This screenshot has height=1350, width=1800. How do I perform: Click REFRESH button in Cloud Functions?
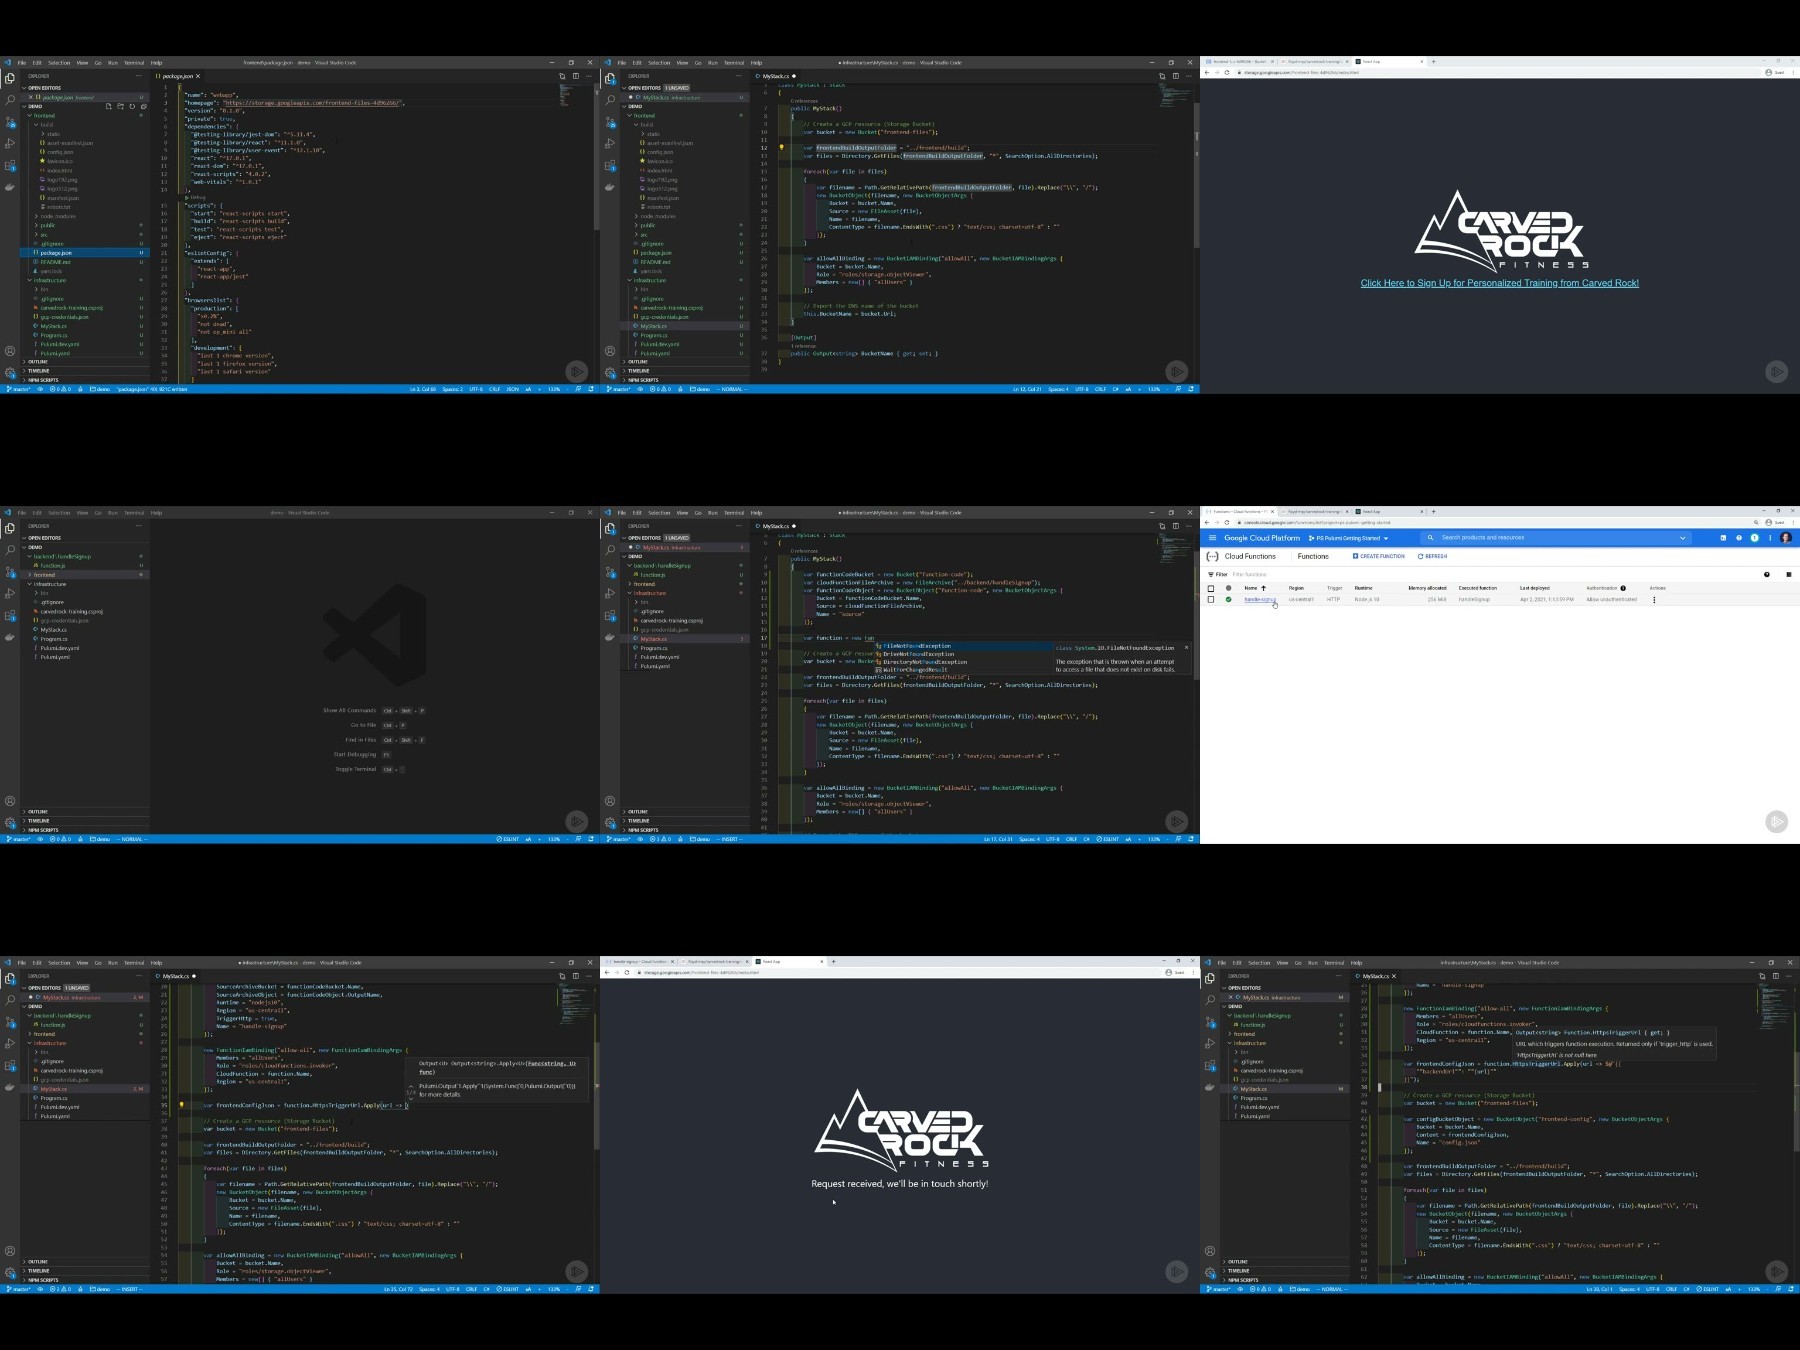1433,556
